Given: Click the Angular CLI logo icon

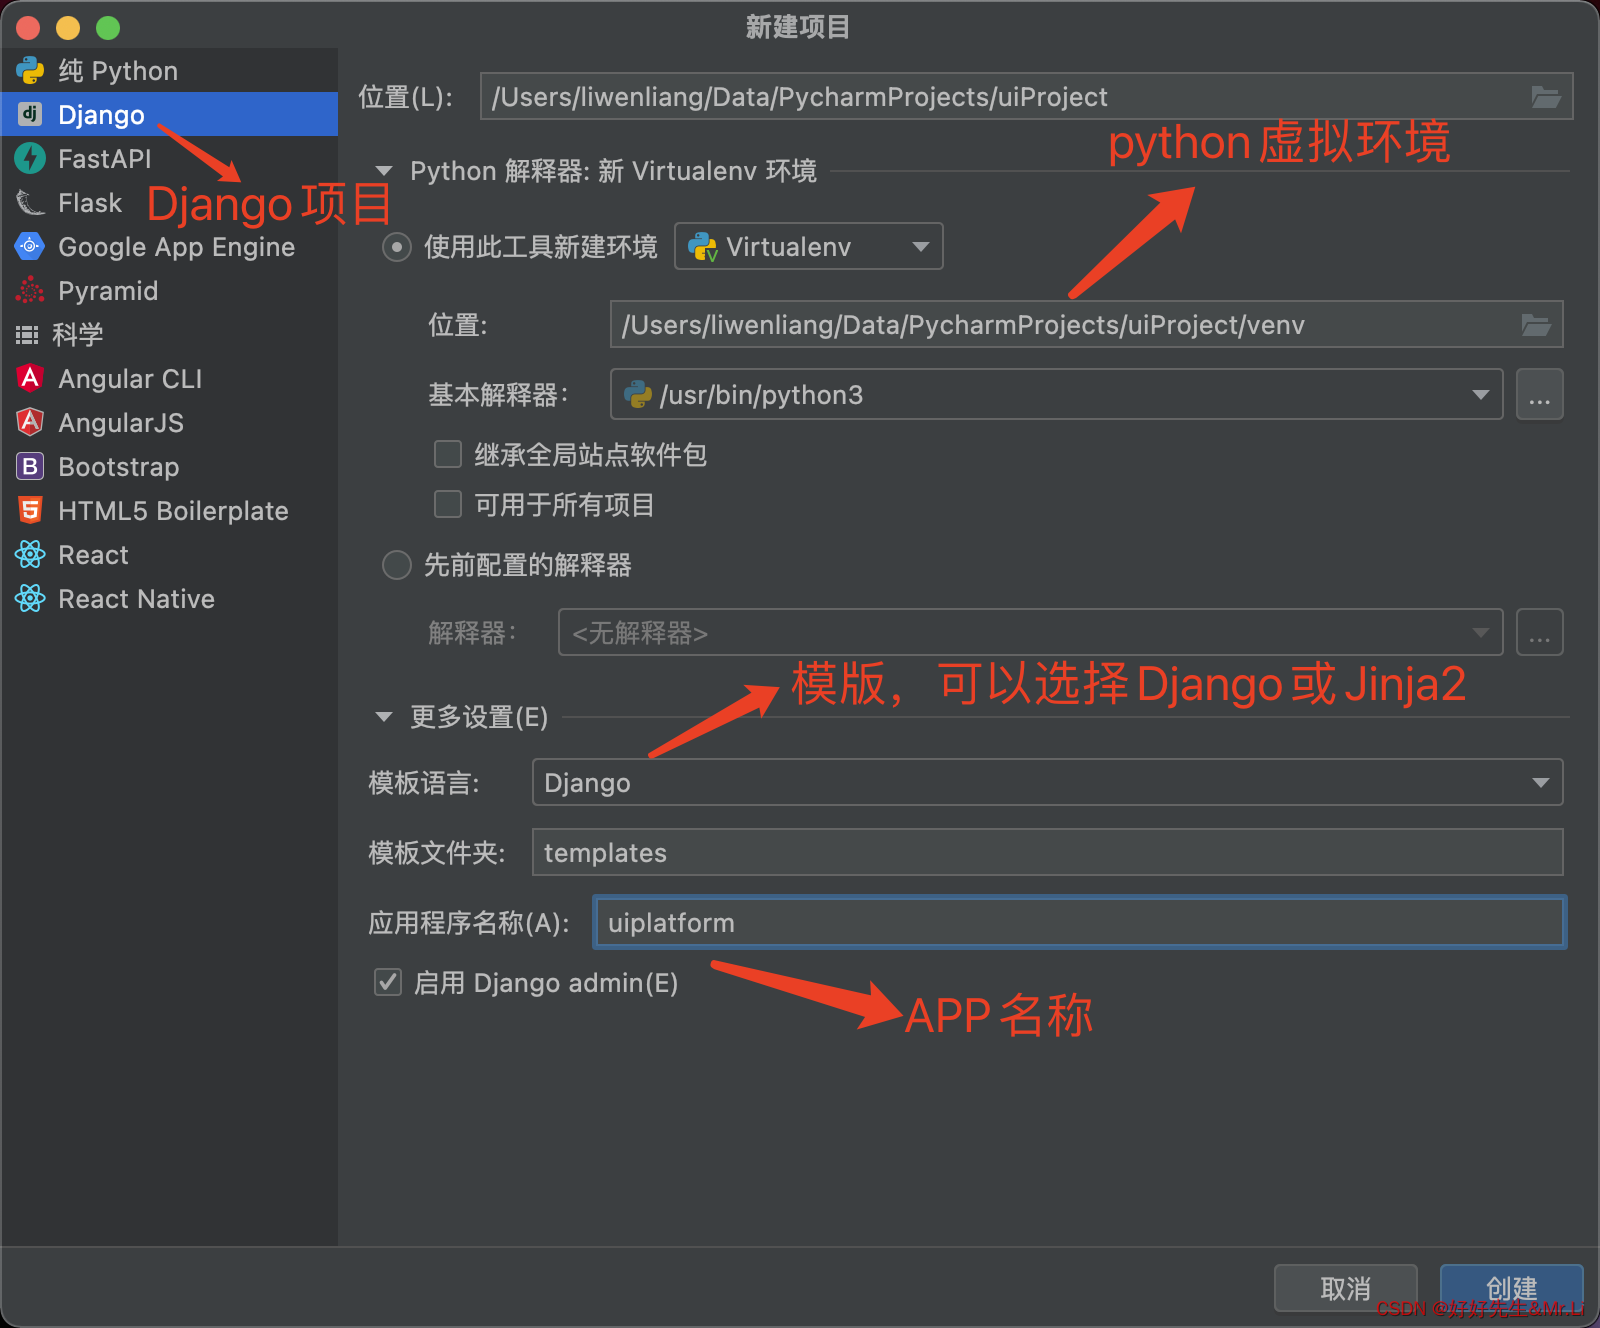Looking at the screenshot, I should (30, 378).
